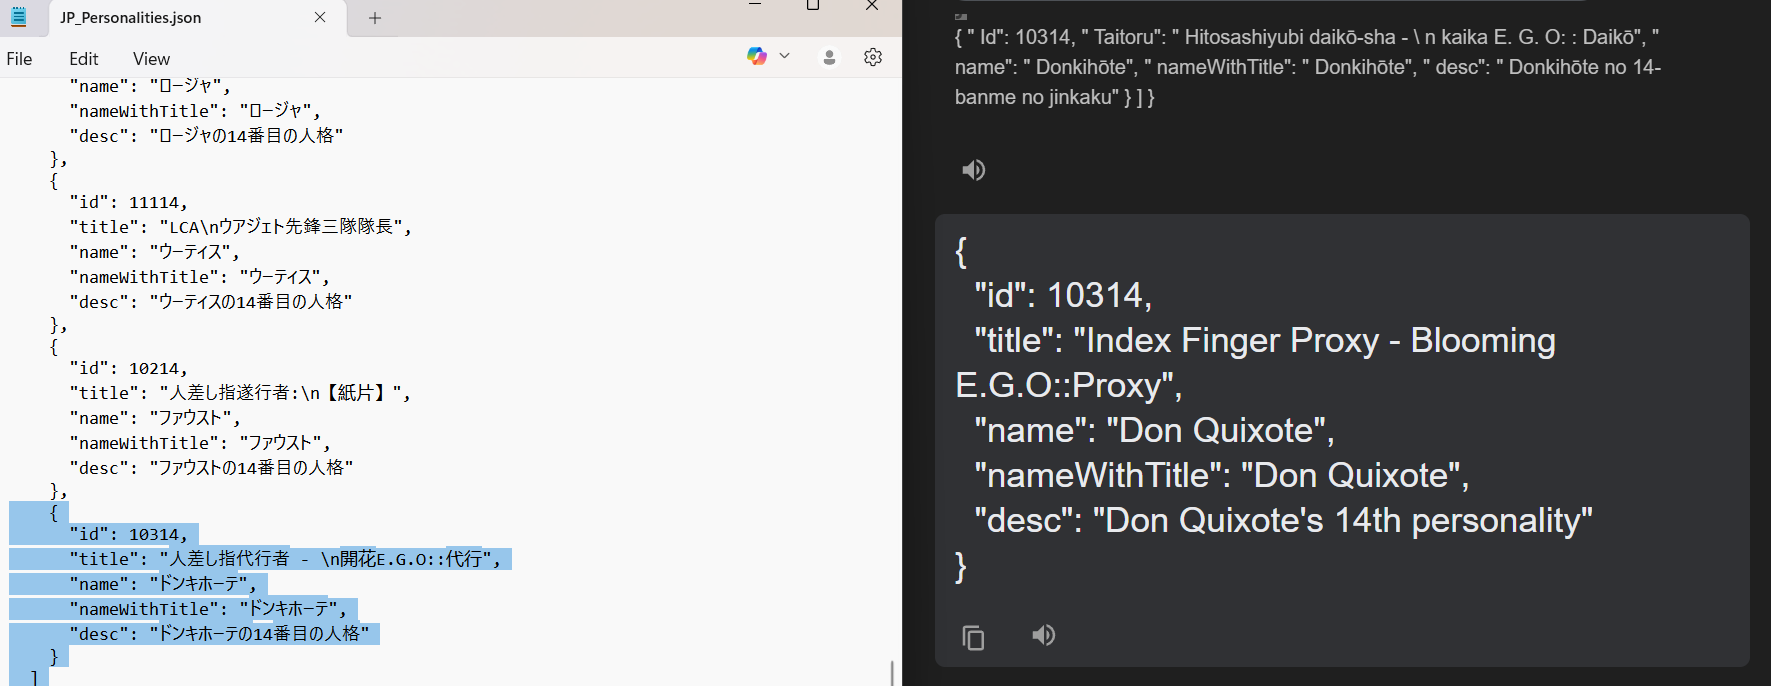Click the "nameWithTitle": "ロージャ" line
This screenshot has height=686, width=1771.
195,111
